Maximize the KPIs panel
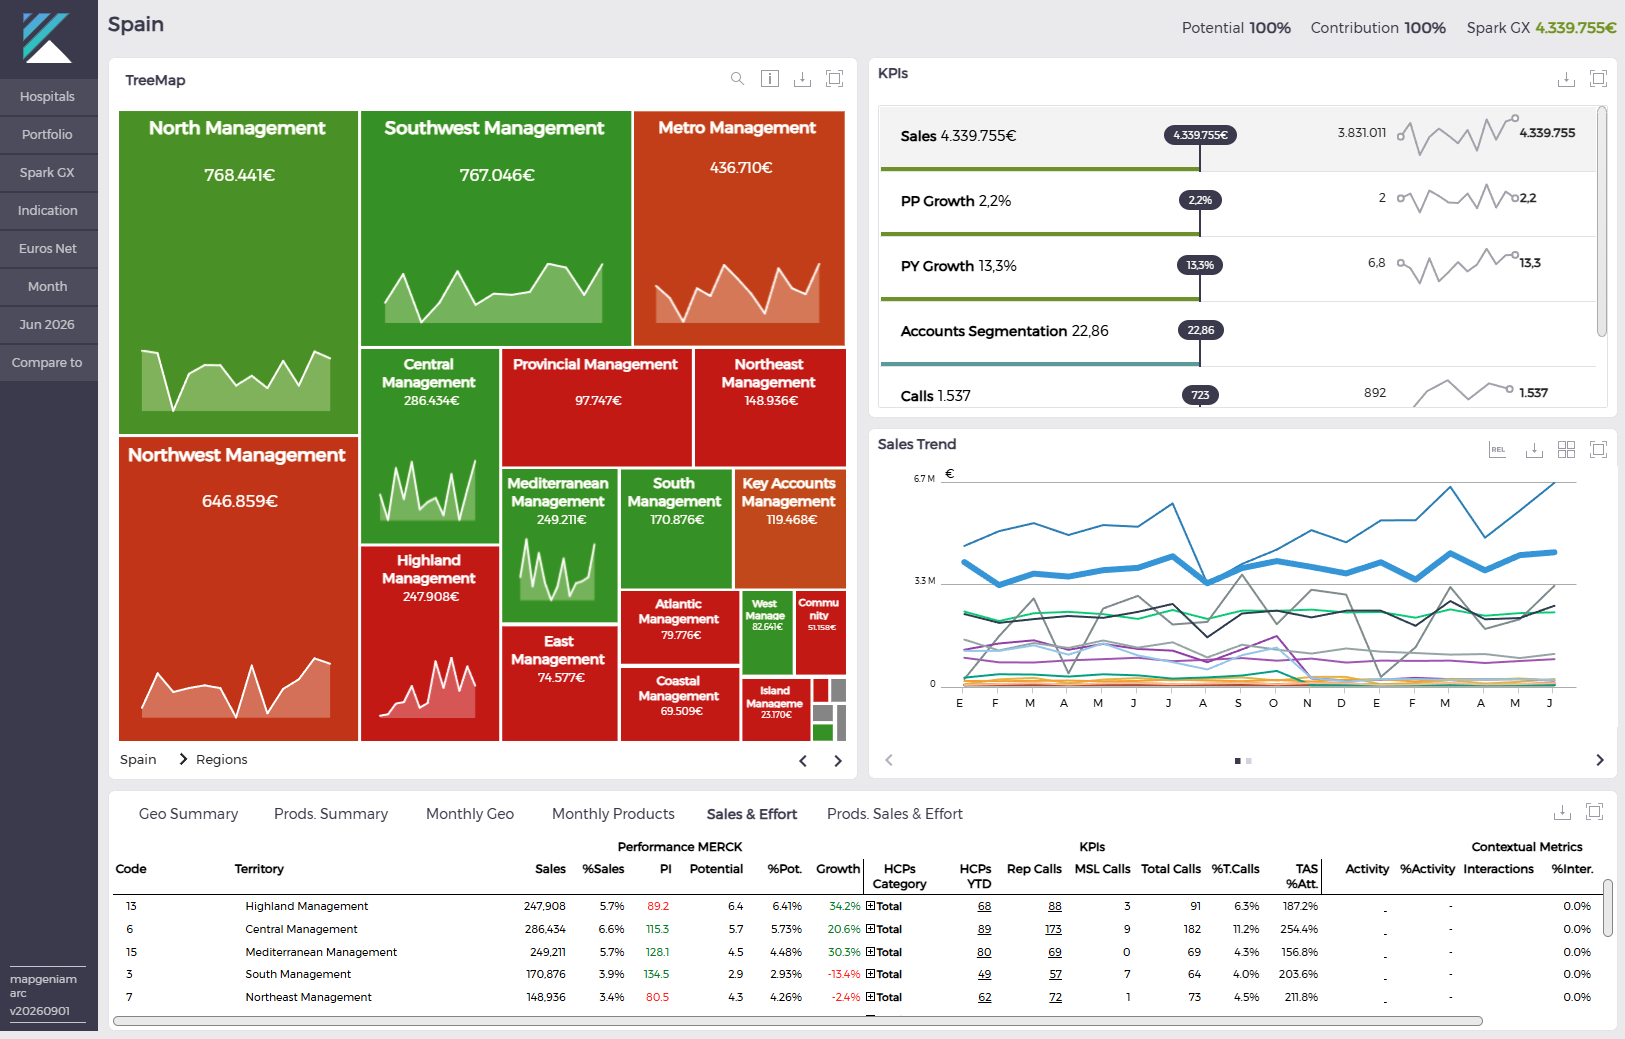The image size is (1625, 1039). (1598, 79)
